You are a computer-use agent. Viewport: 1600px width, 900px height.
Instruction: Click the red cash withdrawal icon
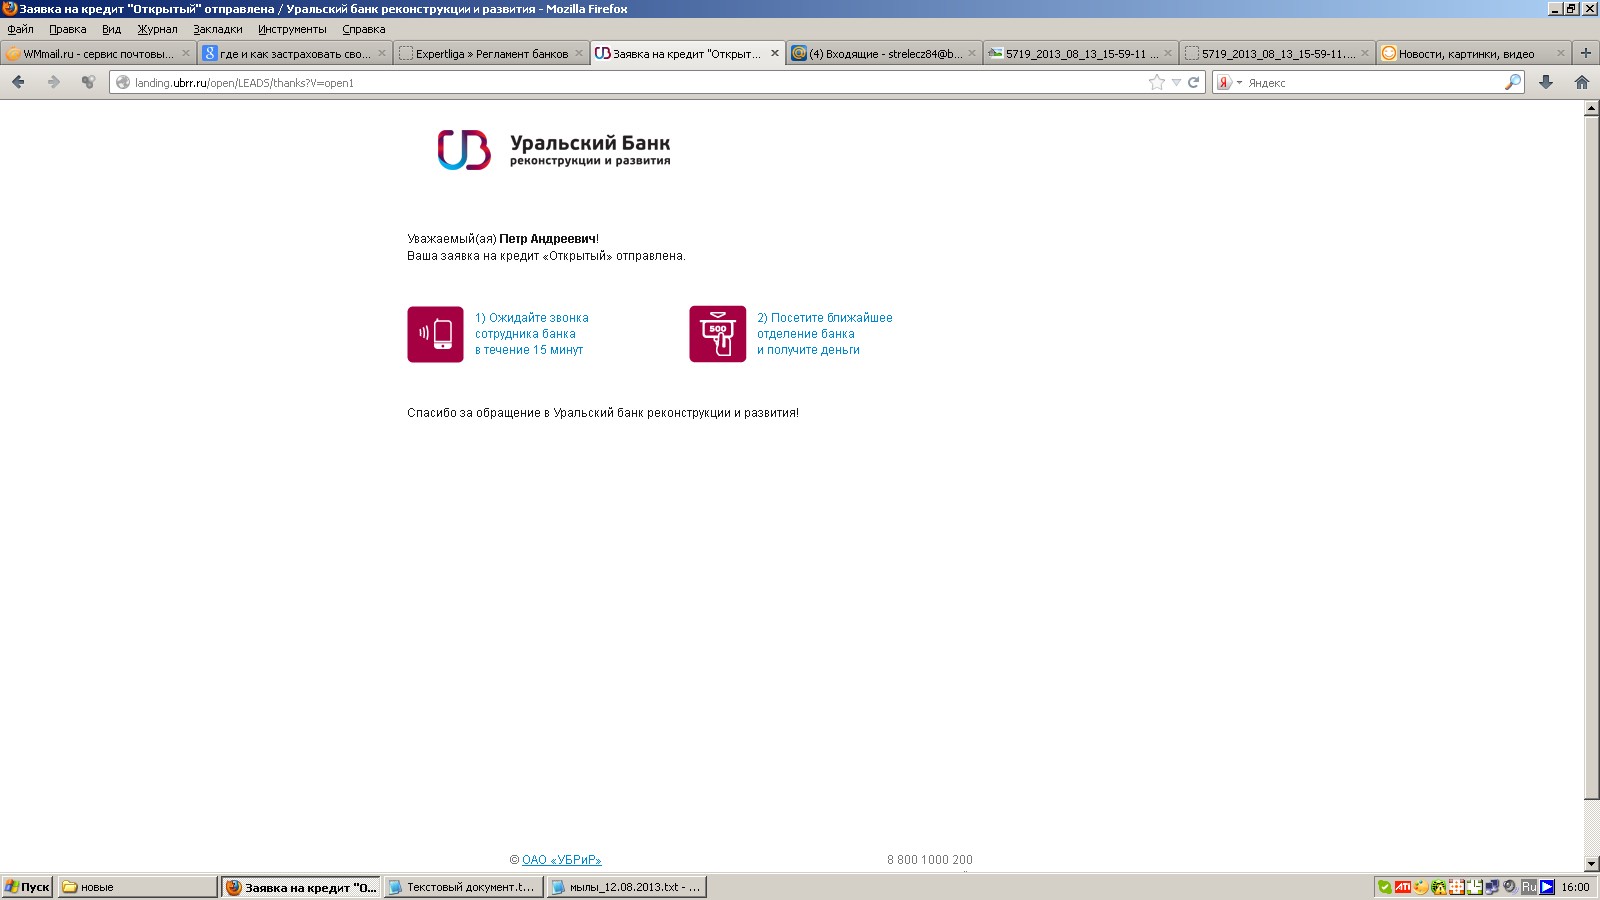pyautogui.click(x=717, y=334)
